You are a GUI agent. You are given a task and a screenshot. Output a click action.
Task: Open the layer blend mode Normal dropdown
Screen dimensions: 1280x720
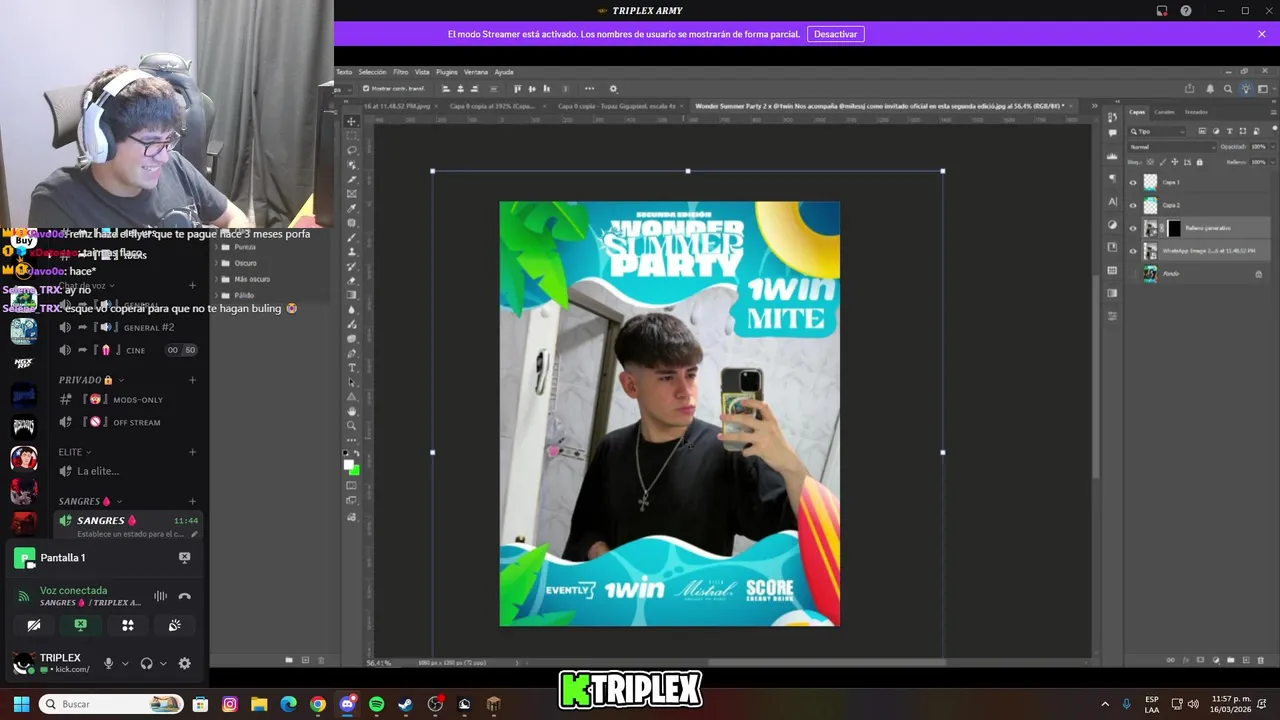click(x=1172, y=147)
